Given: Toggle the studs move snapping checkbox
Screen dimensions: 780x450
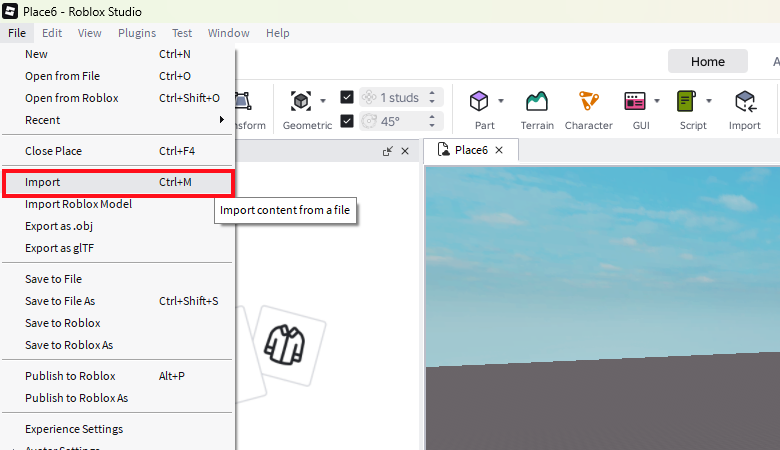Looking at the screenshot, I should click(347, 97).
